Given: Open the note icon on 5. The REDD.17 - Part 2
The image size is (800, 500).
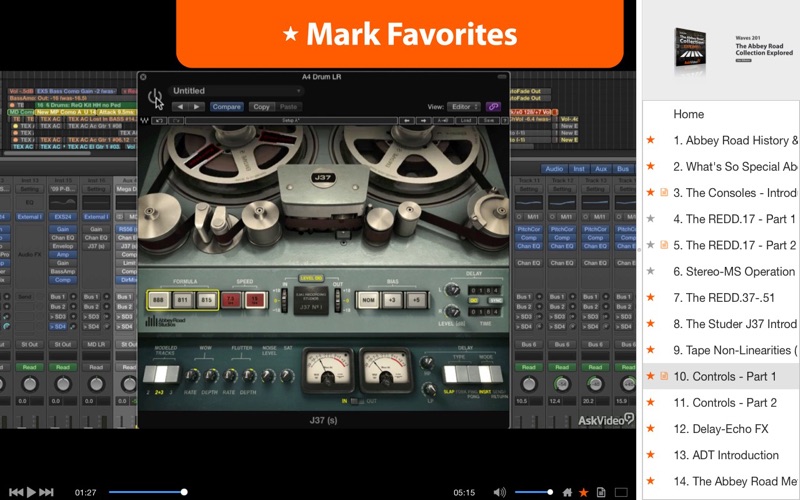Looking at the screenshot, I should [x=664, y=245].
